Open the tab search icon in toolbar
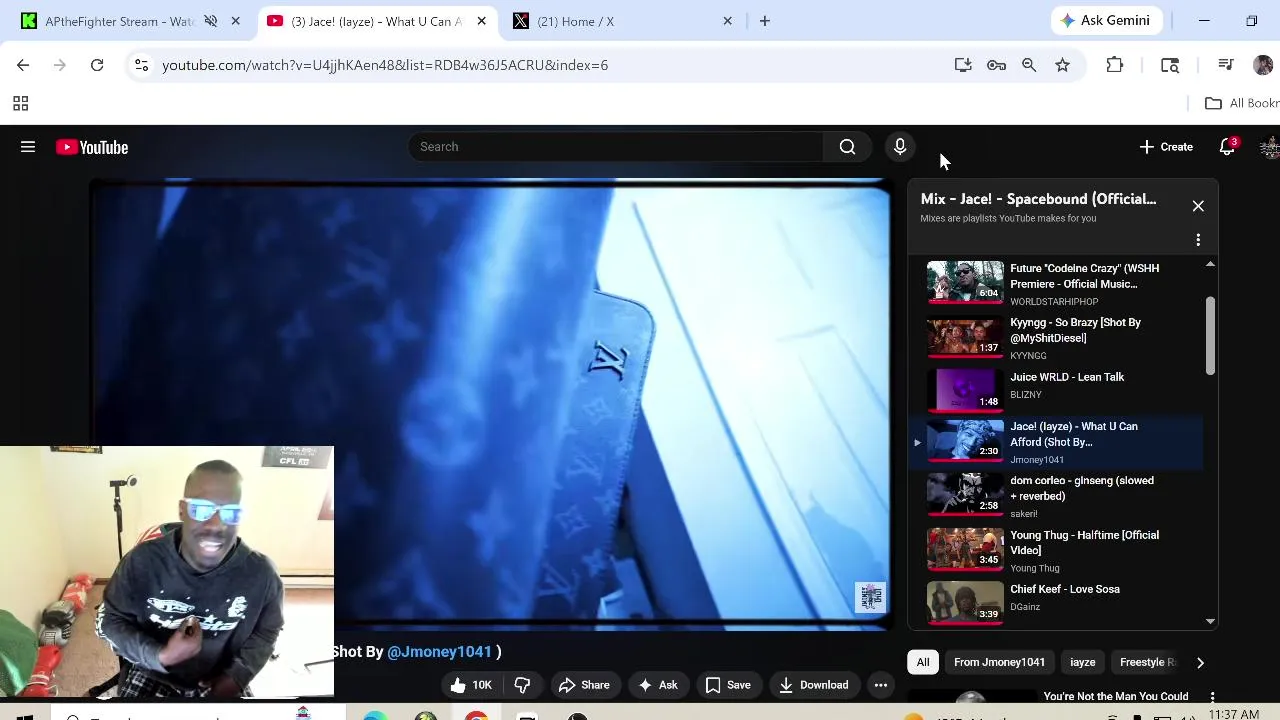1280x720 pixels. pos(1170,65)
